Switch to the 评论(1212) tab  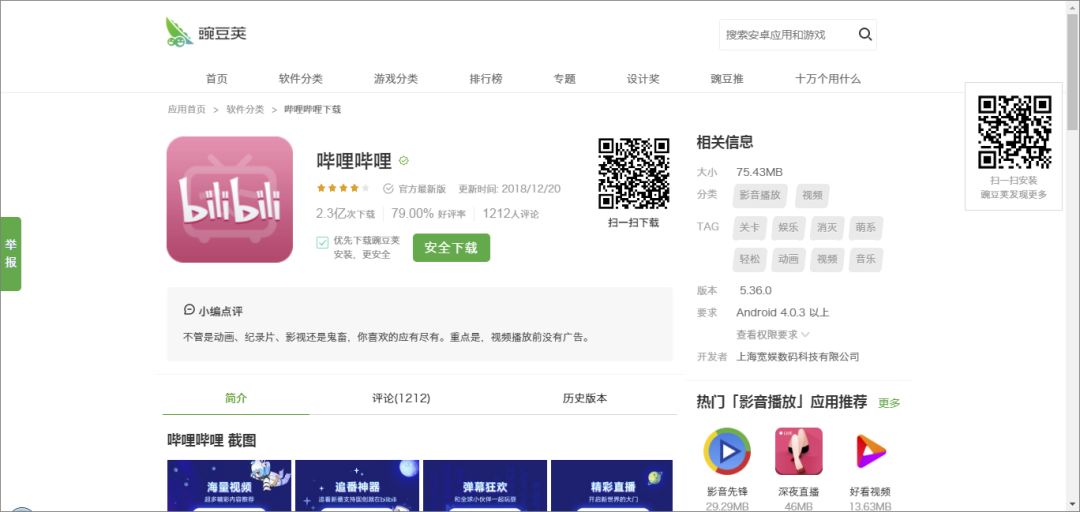pyautogui.click(x=402, y=398)
